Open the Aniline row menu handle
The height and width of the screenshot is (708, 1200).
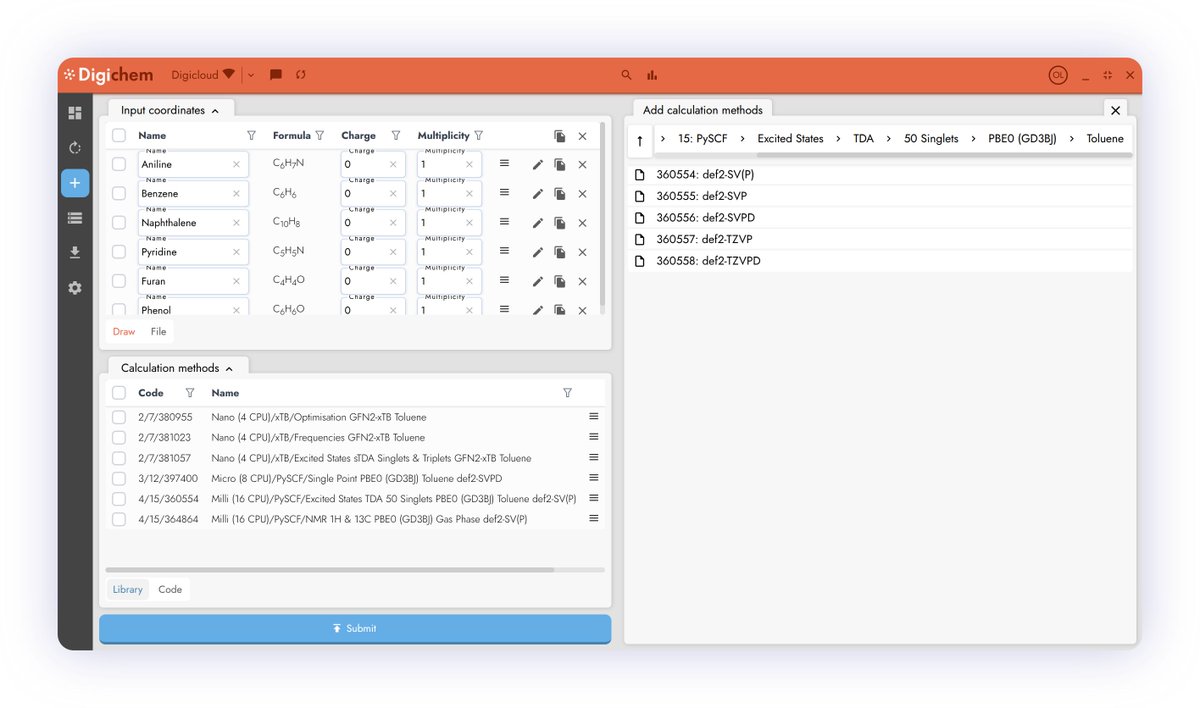point(504,163)
